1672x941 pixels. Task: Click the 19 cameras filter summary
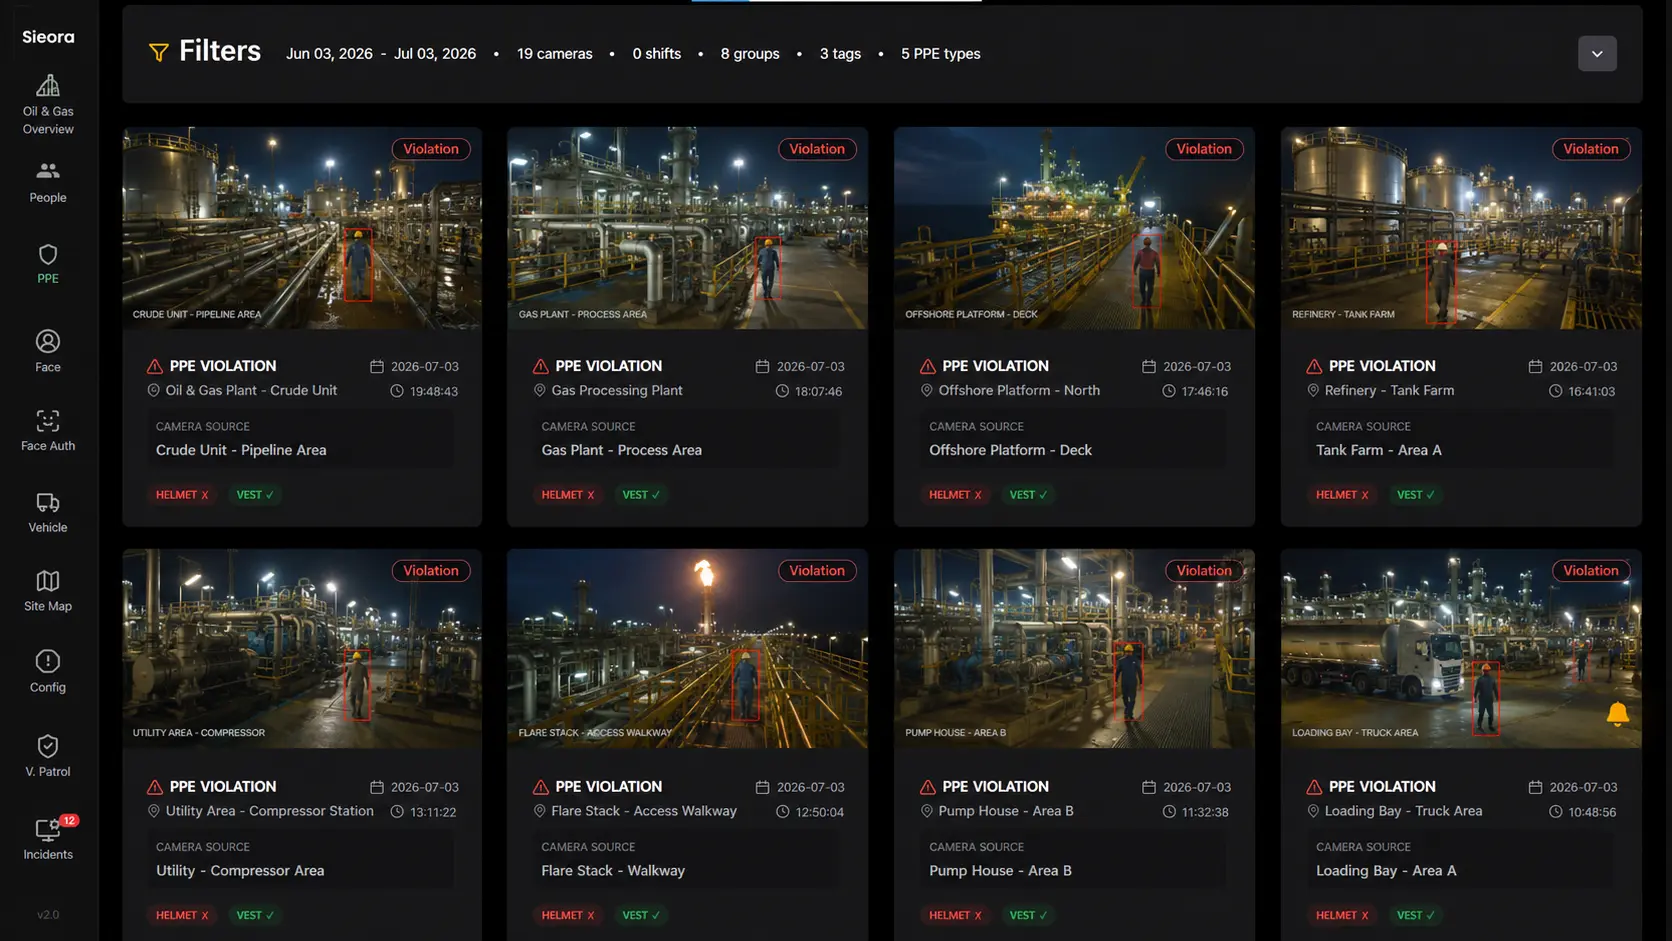(x=555, y=54)
